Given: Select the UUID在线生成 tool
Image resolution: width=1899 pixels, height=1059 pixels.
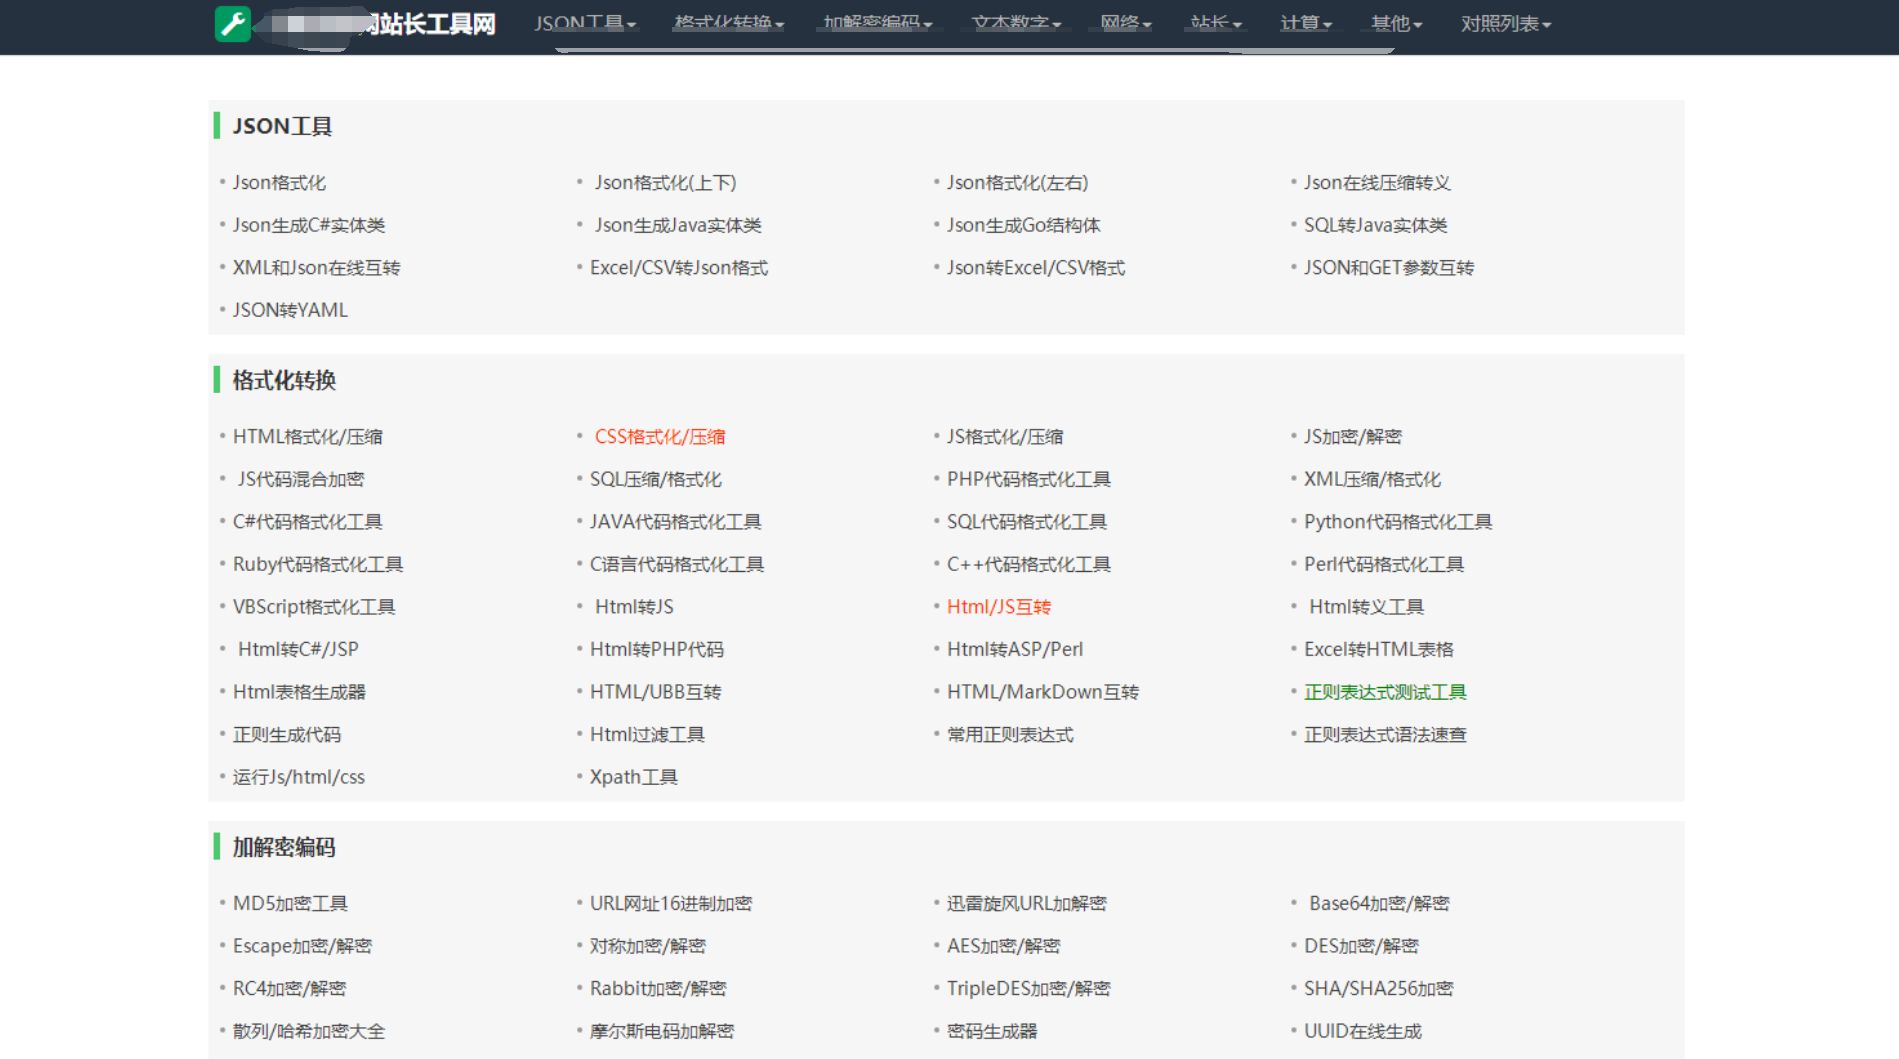Looking at the screenshot, I should point(1364,1030).
